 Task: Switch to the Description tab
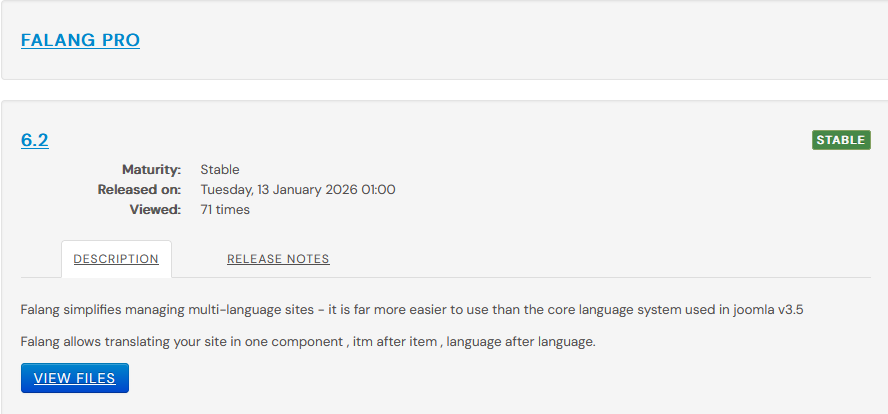[x=116, y=259]
